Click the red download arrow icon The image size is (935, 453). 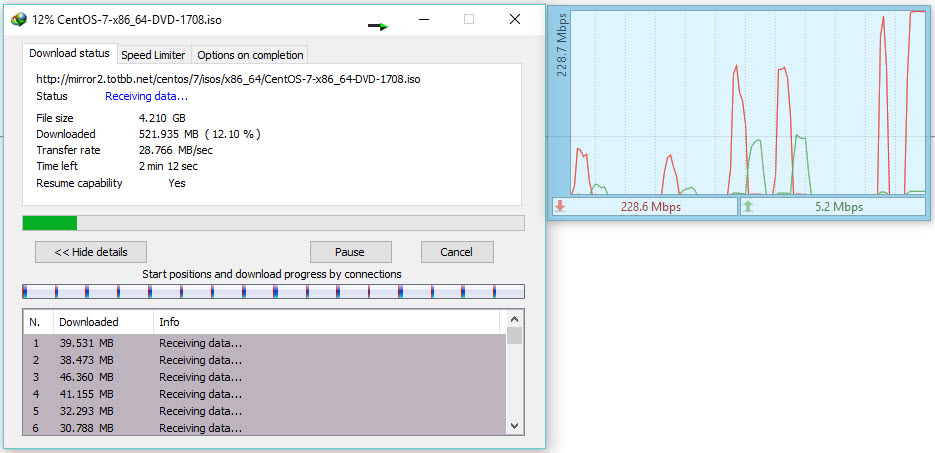pyautogui.click(x=560, y=207)
